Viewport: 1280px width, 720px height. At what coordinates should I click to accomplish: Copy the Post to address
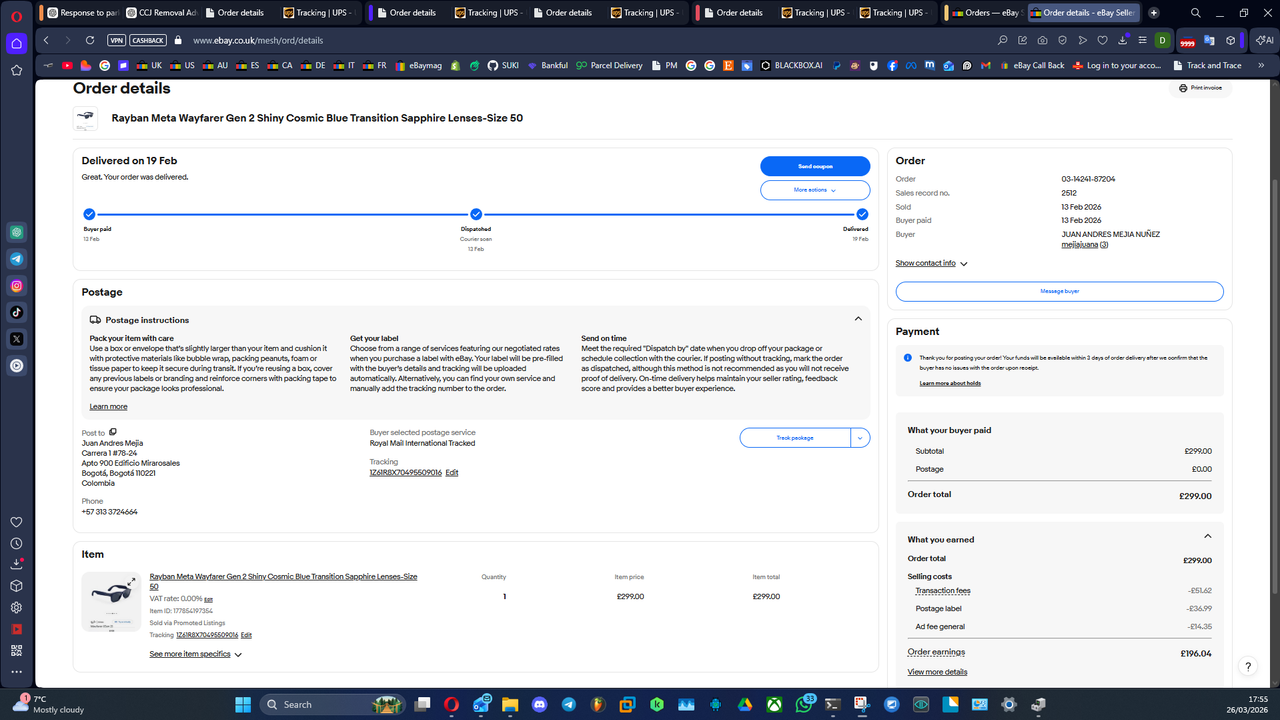pos(113,432)
